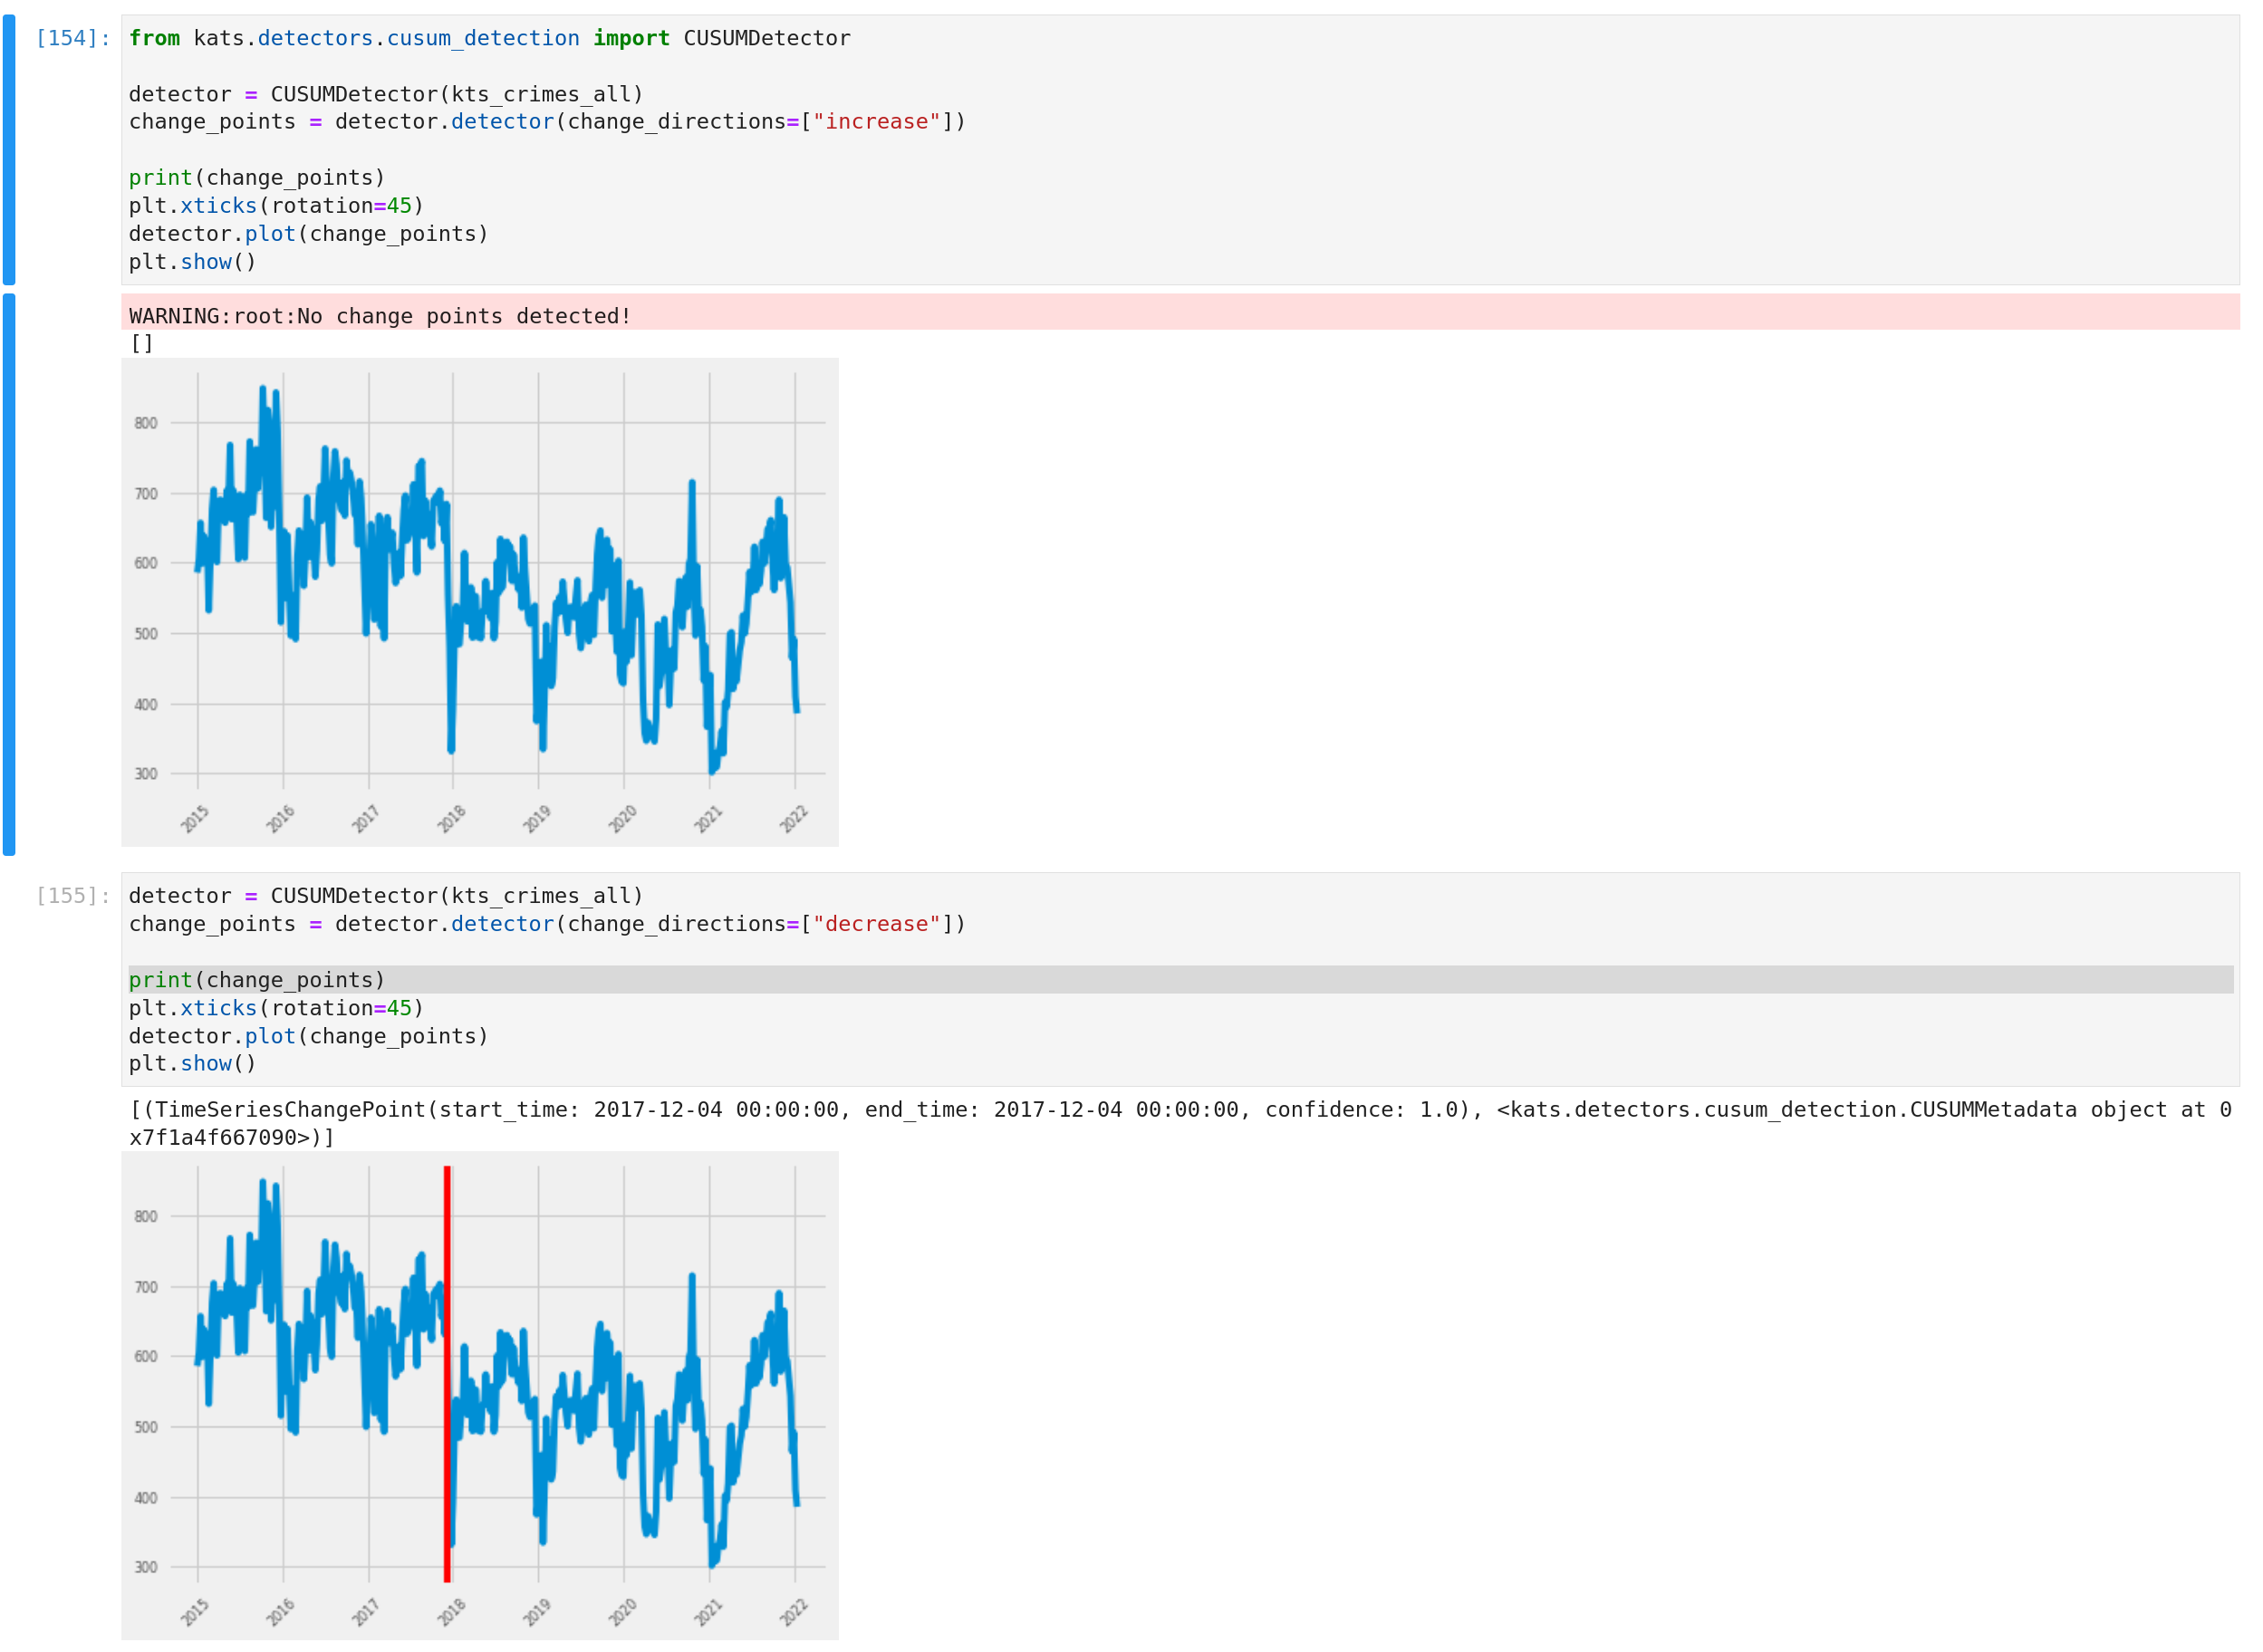Click plt.xticks(rotation=45) in cell 154
The width and height of the screenshot is (2263, 1652).
276,206
